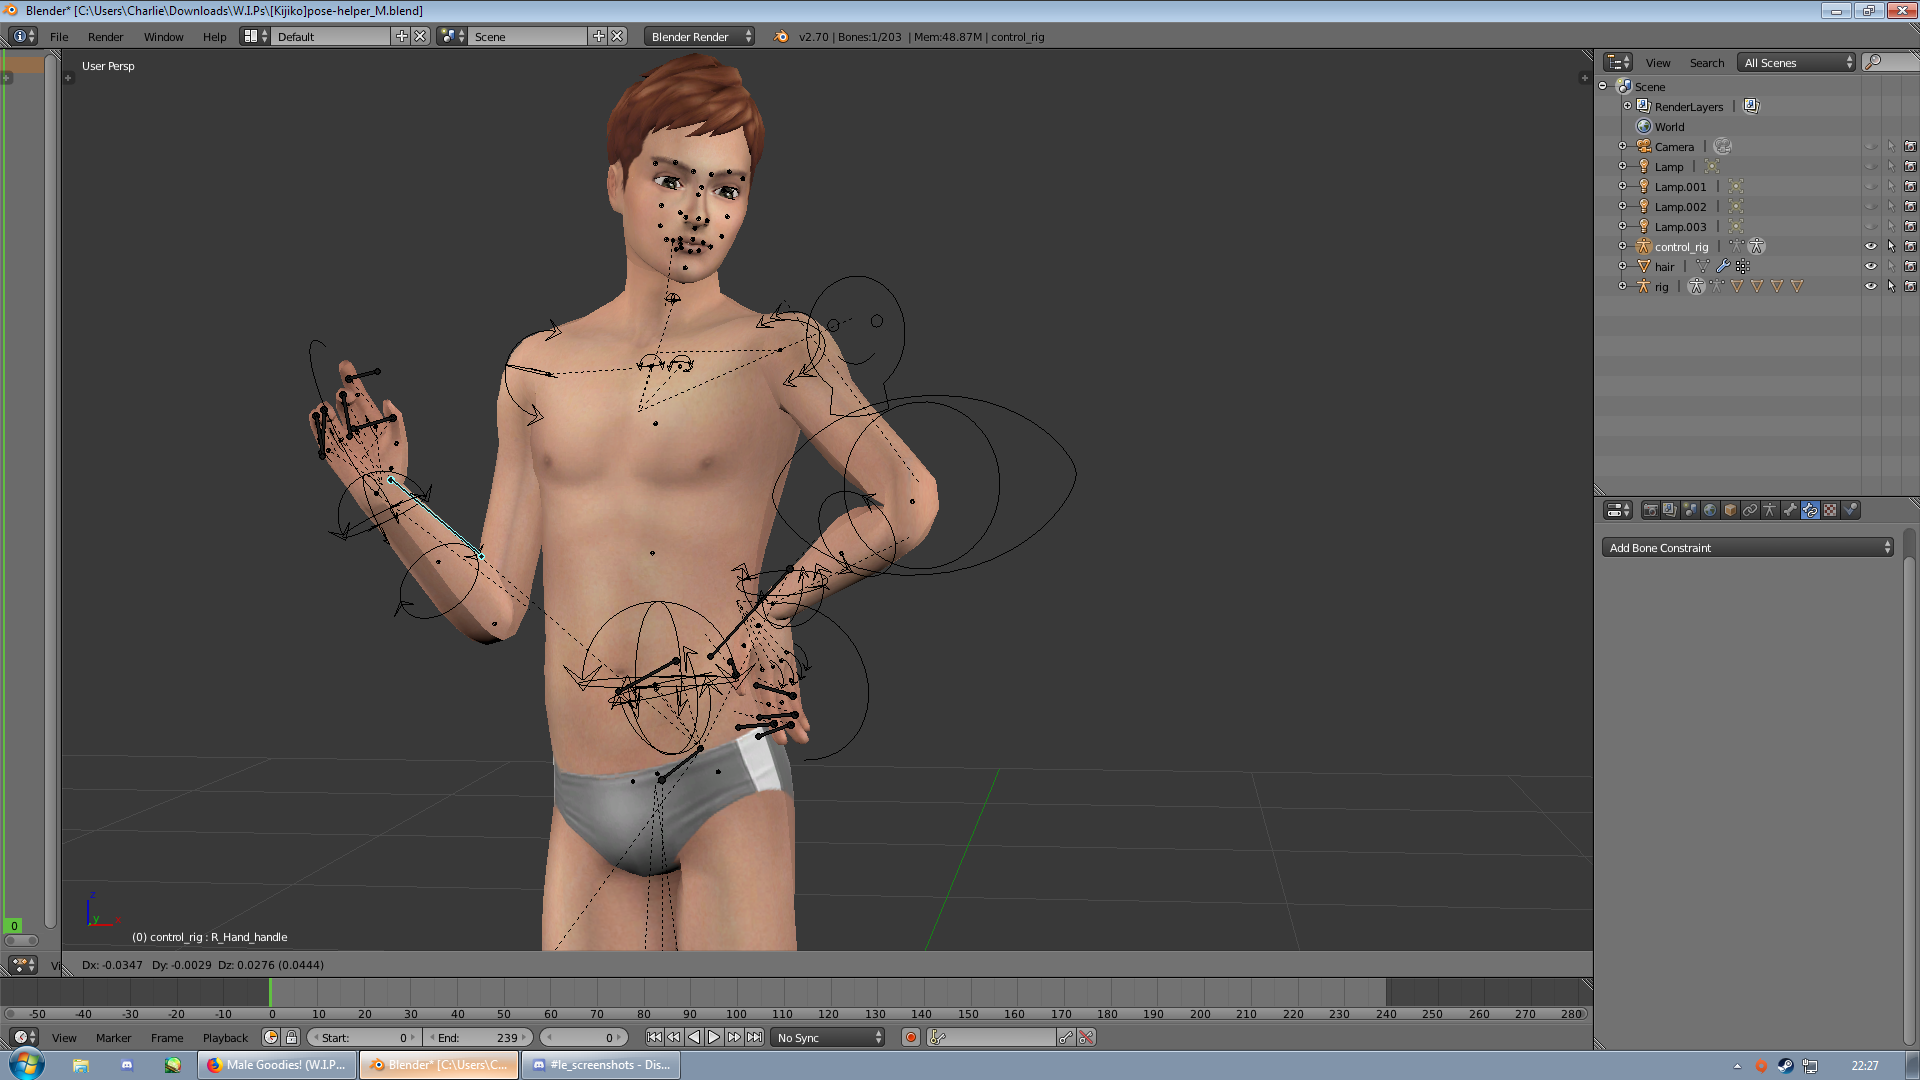Open the World properties globe tab
Viewport: 1920px width, 1080px height.
tap(1710, 510)
